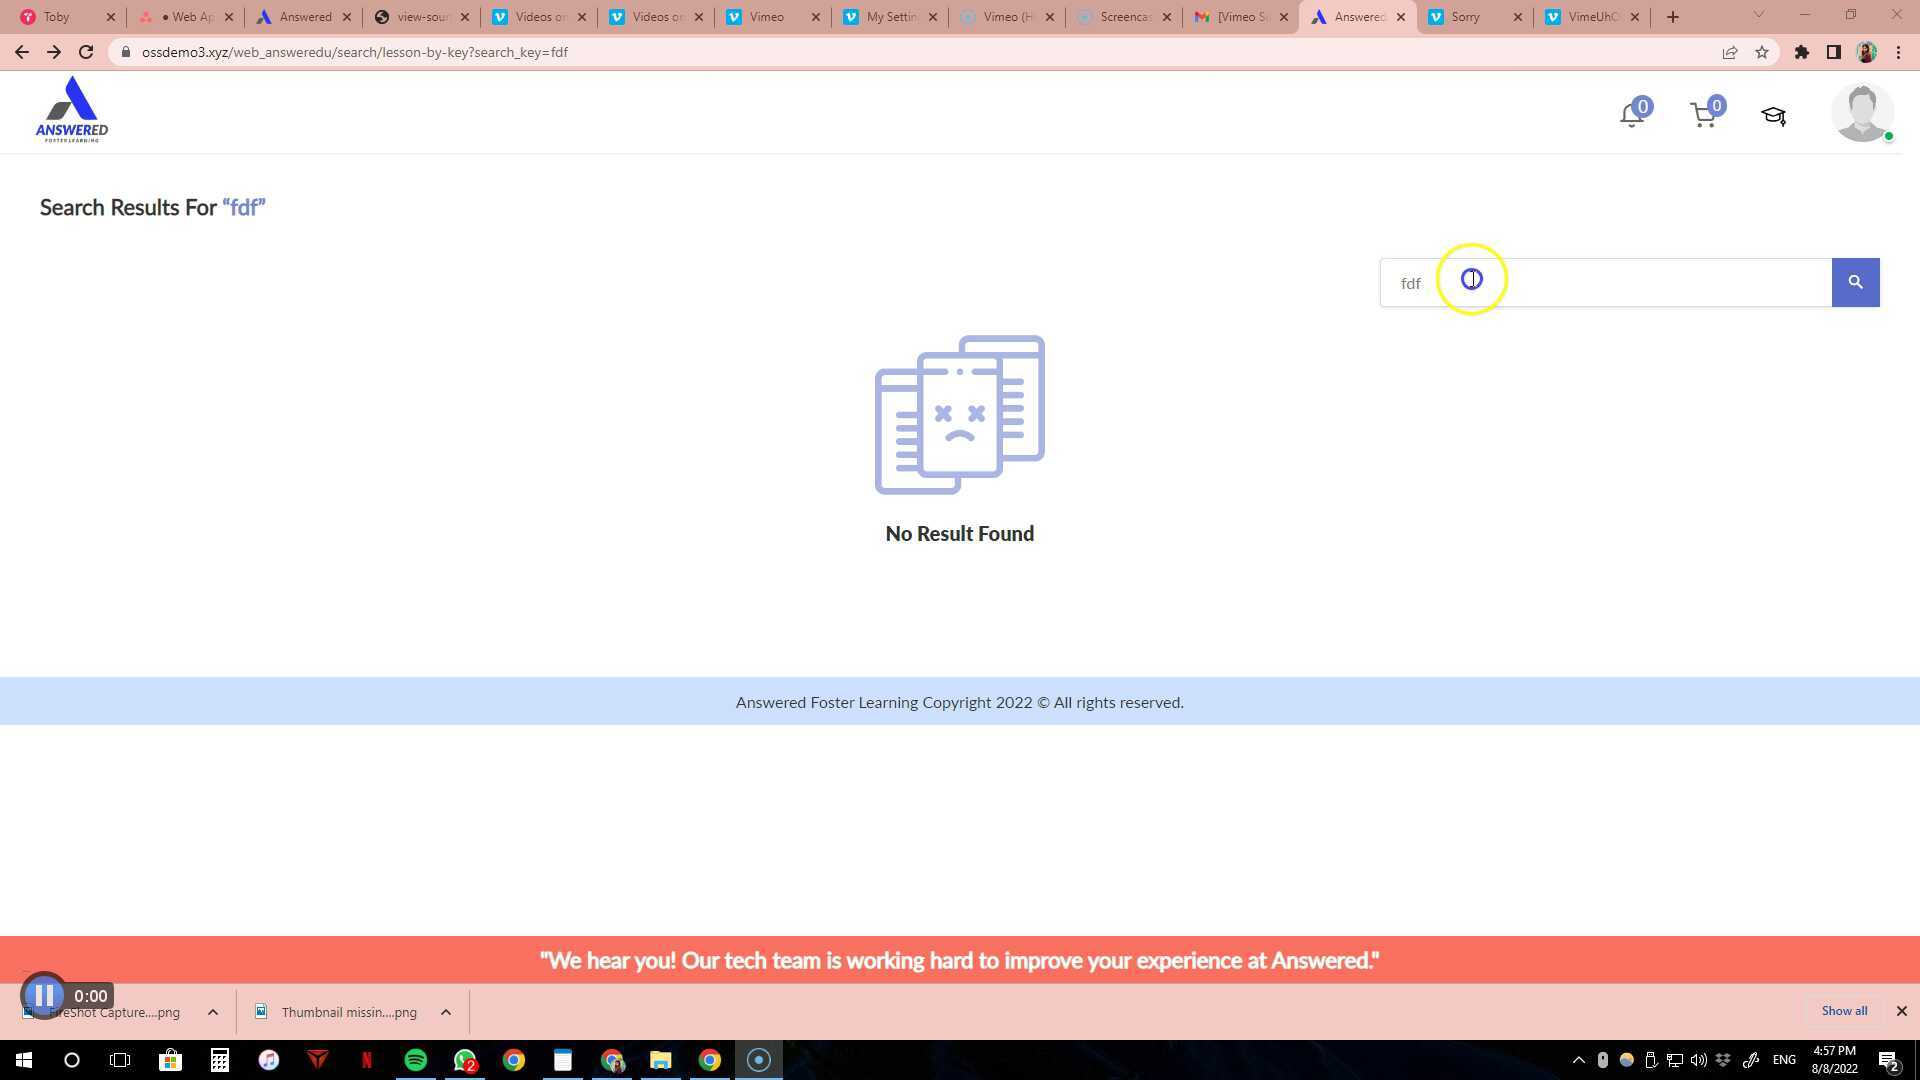
Task: Open Spotify from the taskbar
Action: point(415,1060)
